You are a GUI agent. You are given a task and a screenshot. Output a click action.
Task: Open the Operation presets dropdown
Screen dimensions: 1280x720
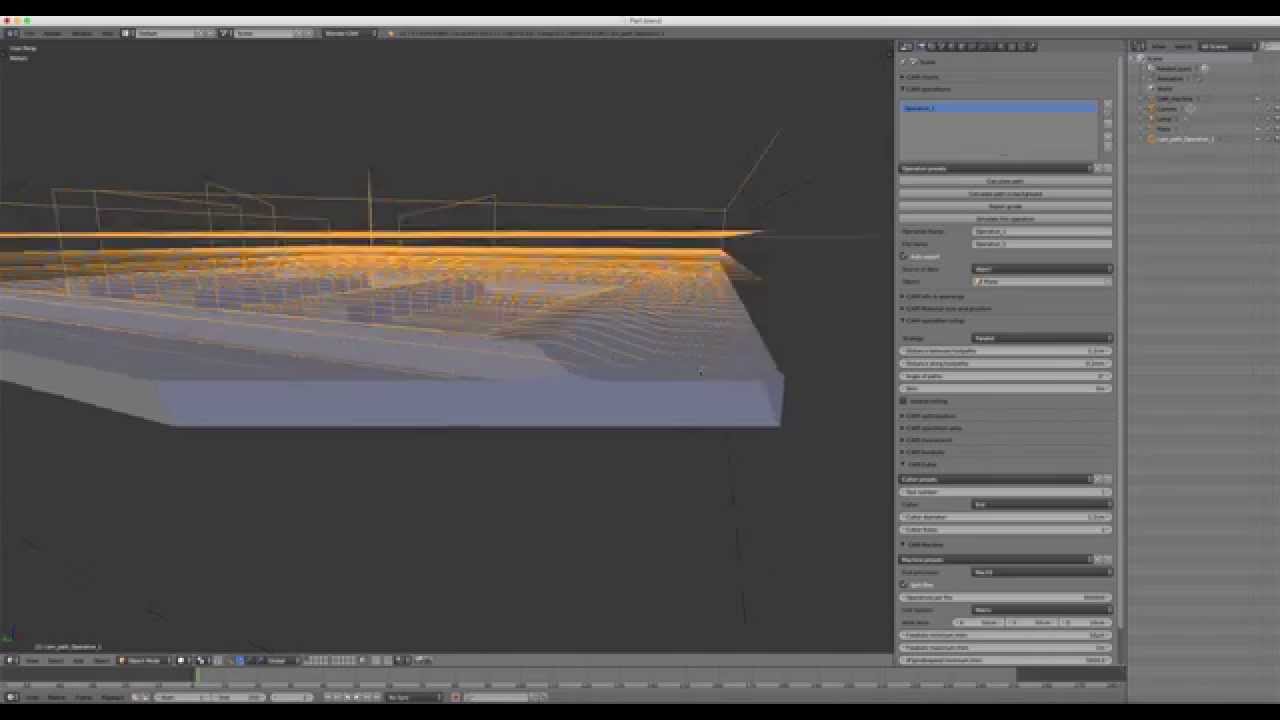(995, 168)
